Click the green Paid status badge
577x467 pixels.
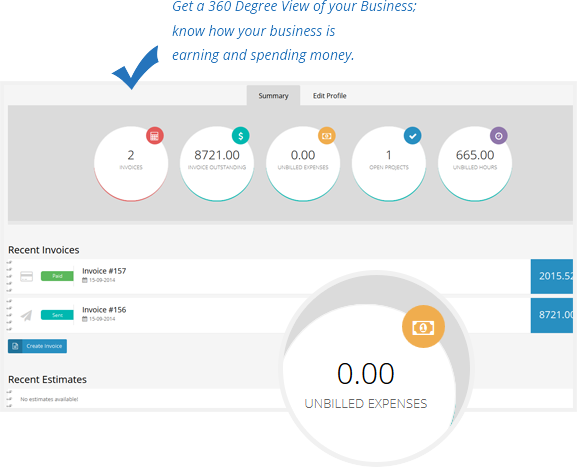pos(57,276)
